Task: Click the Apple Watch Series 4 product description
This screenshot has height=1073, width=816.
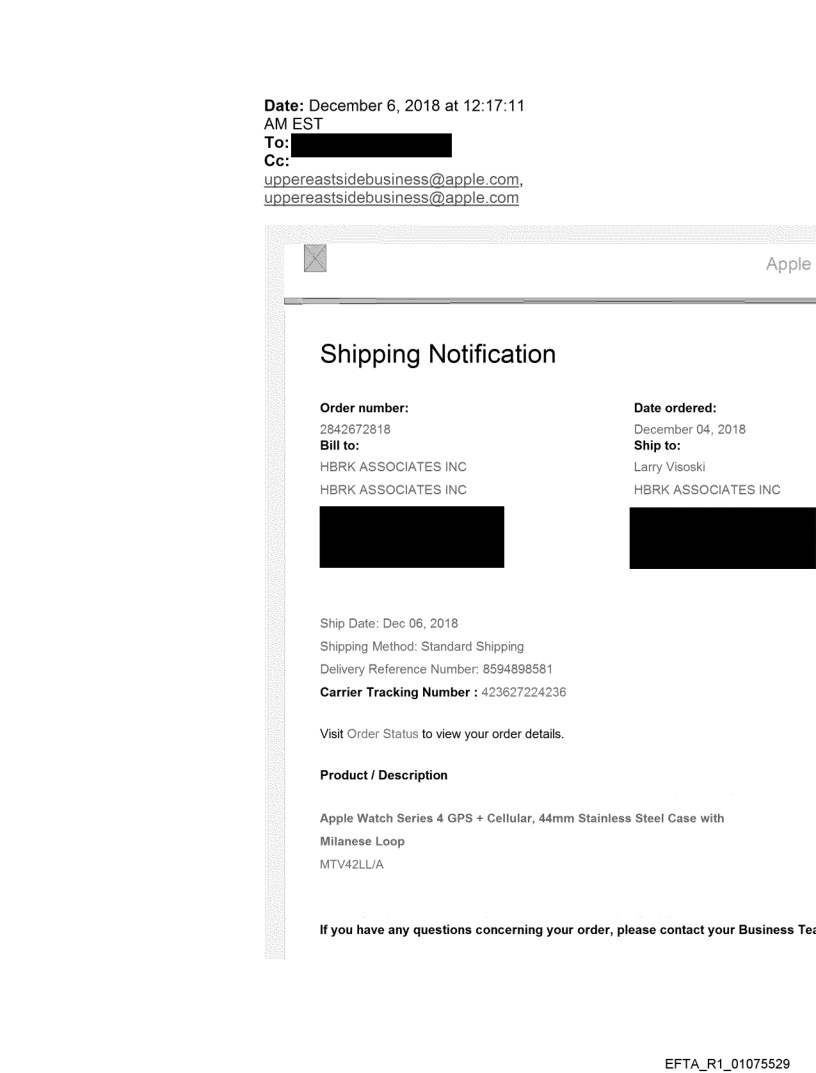Action: (521, 818)
